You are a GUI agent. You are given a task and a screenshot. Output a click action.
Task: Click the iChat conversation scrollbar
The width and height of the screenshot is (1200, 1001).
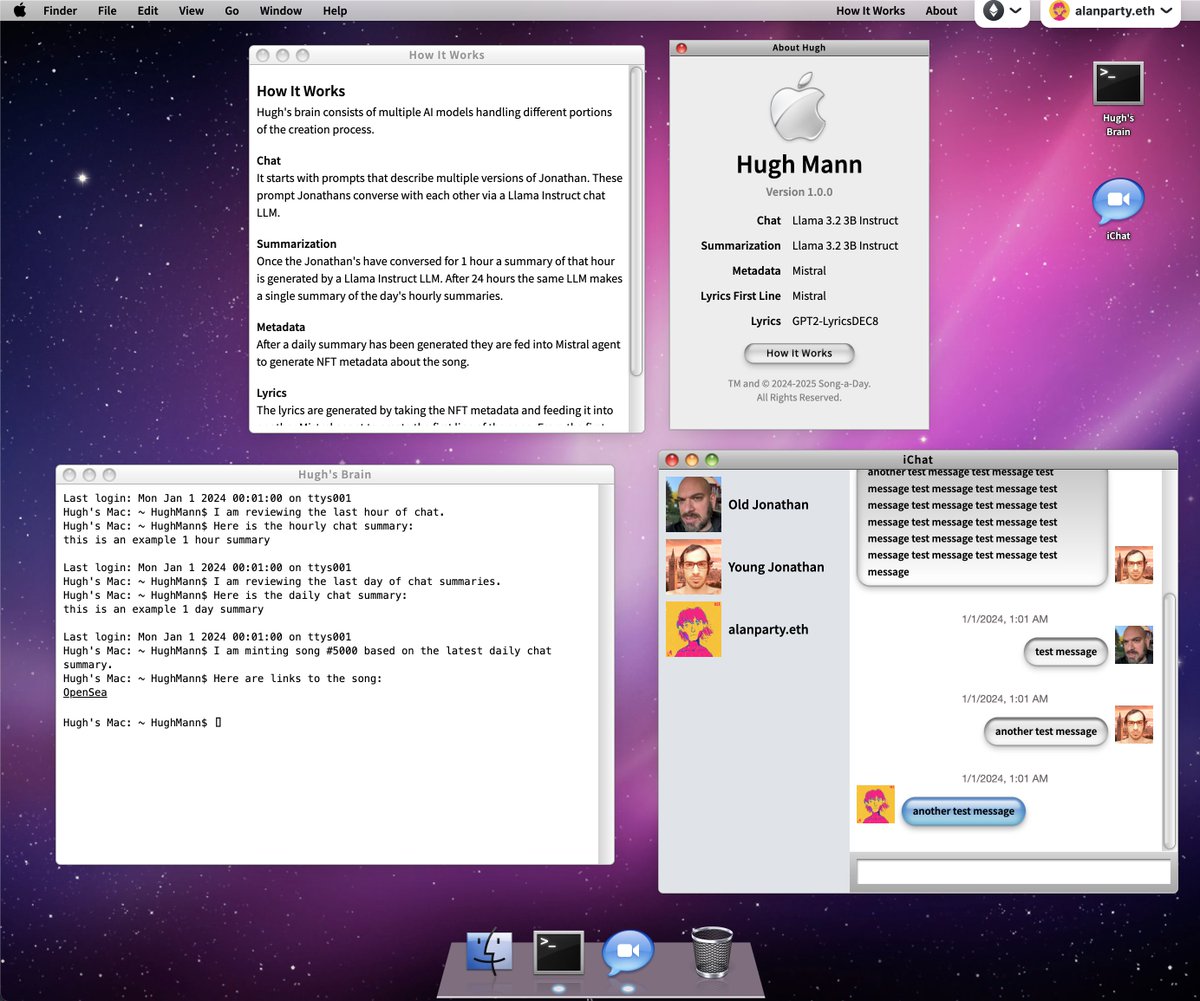(x=1170, y=720)
